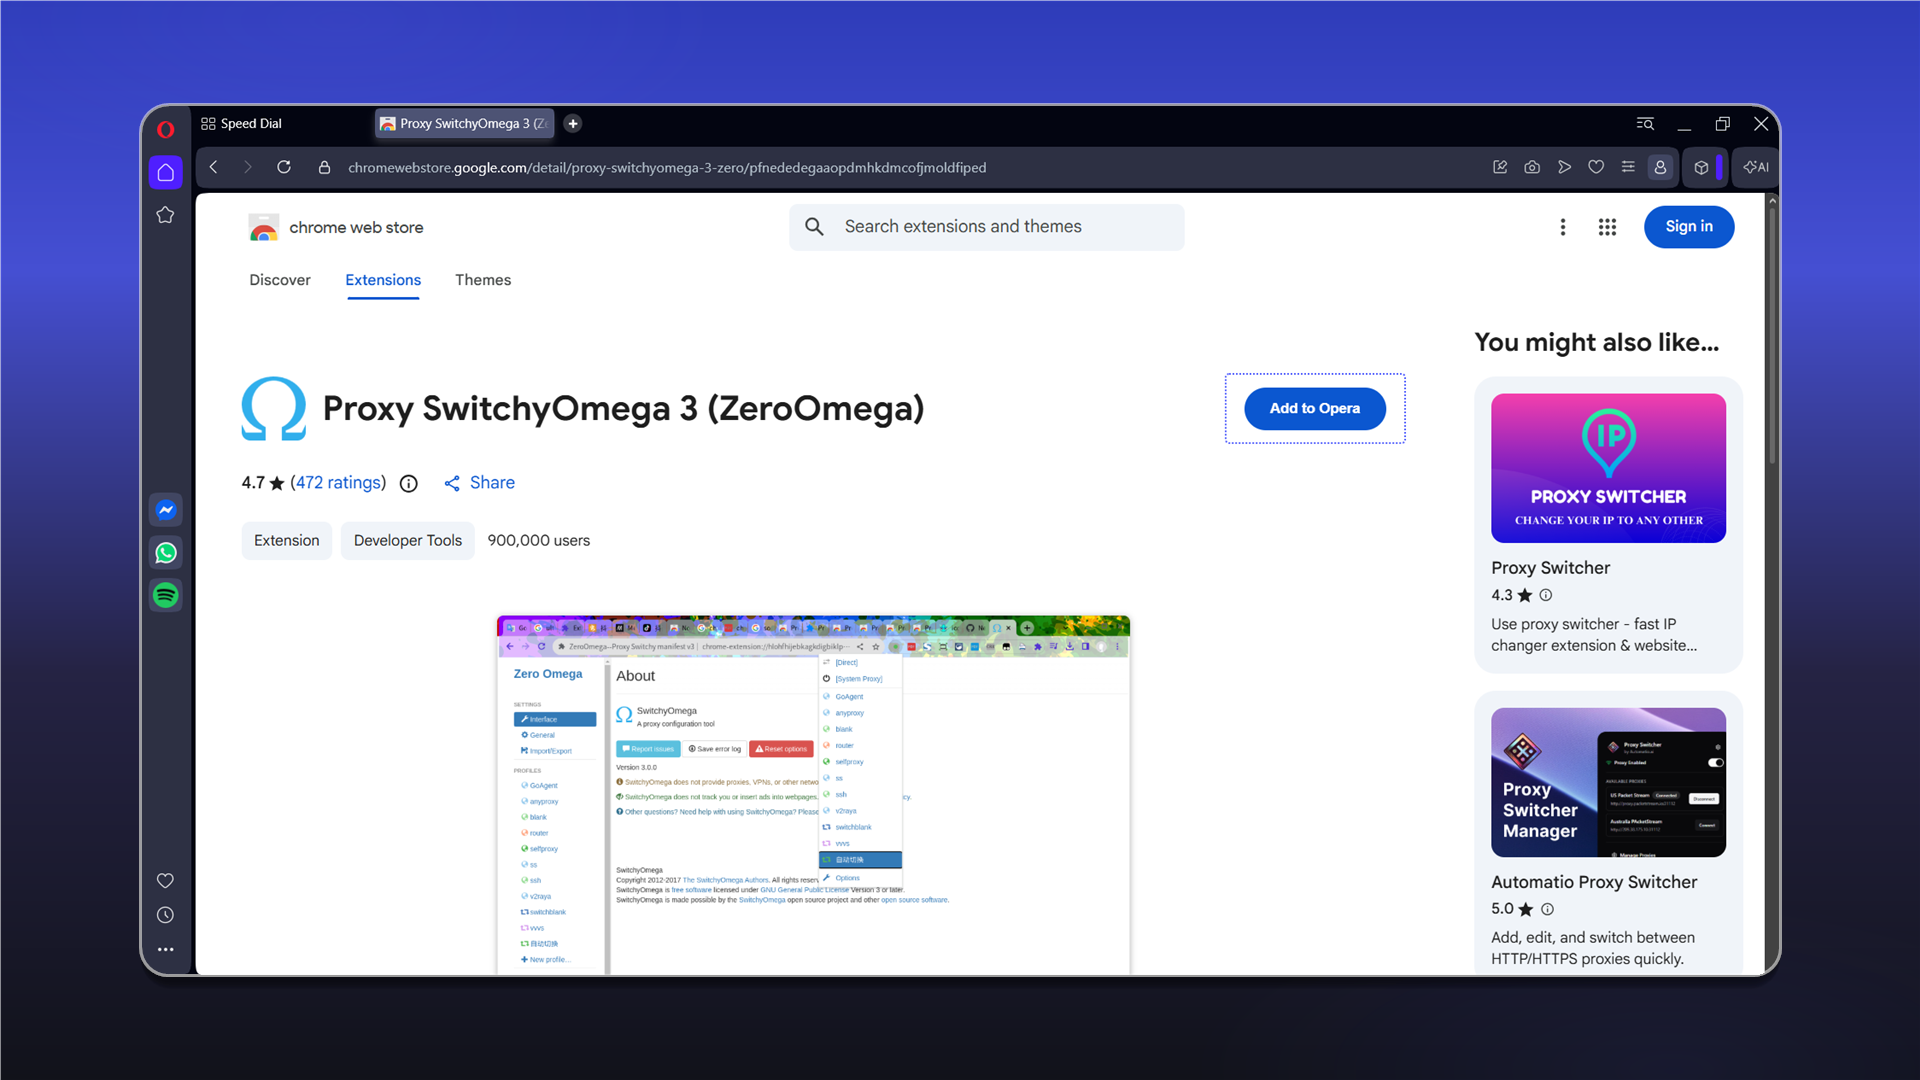Viewport: 1920px width, 1080px height.
Task: Open the Discover tab
Action: pyautogui.click(x=280, y=281)
